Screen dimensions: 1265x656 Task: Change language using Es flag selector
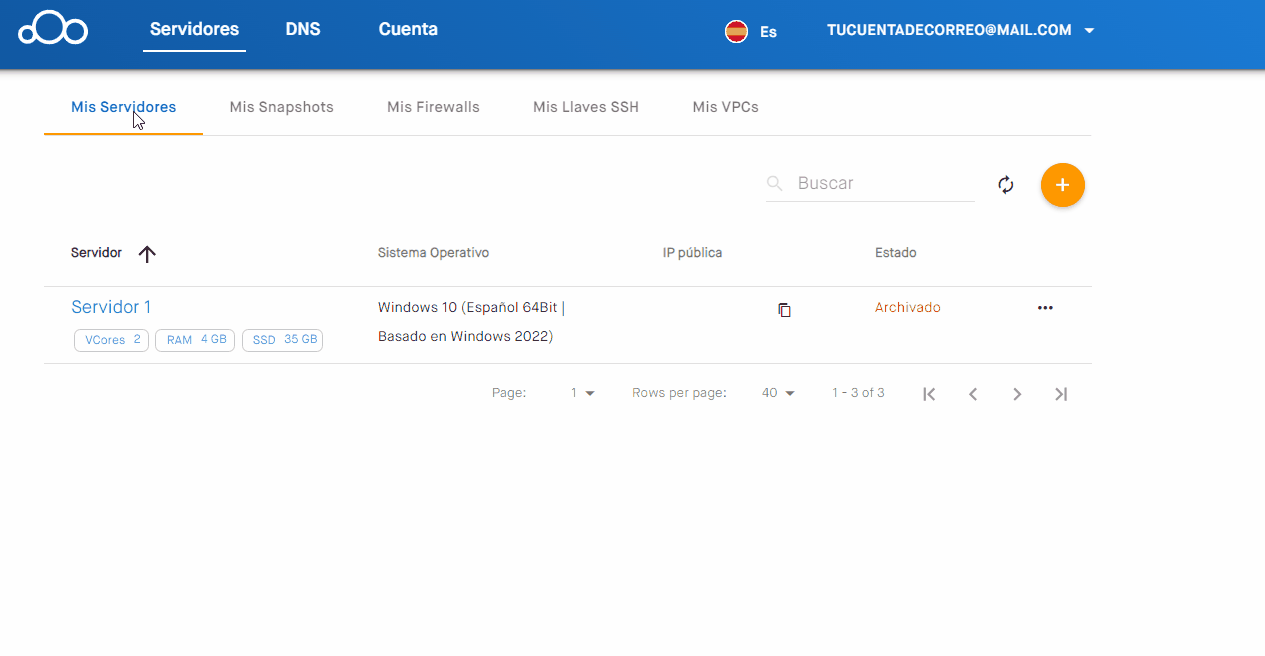point(751,31)
